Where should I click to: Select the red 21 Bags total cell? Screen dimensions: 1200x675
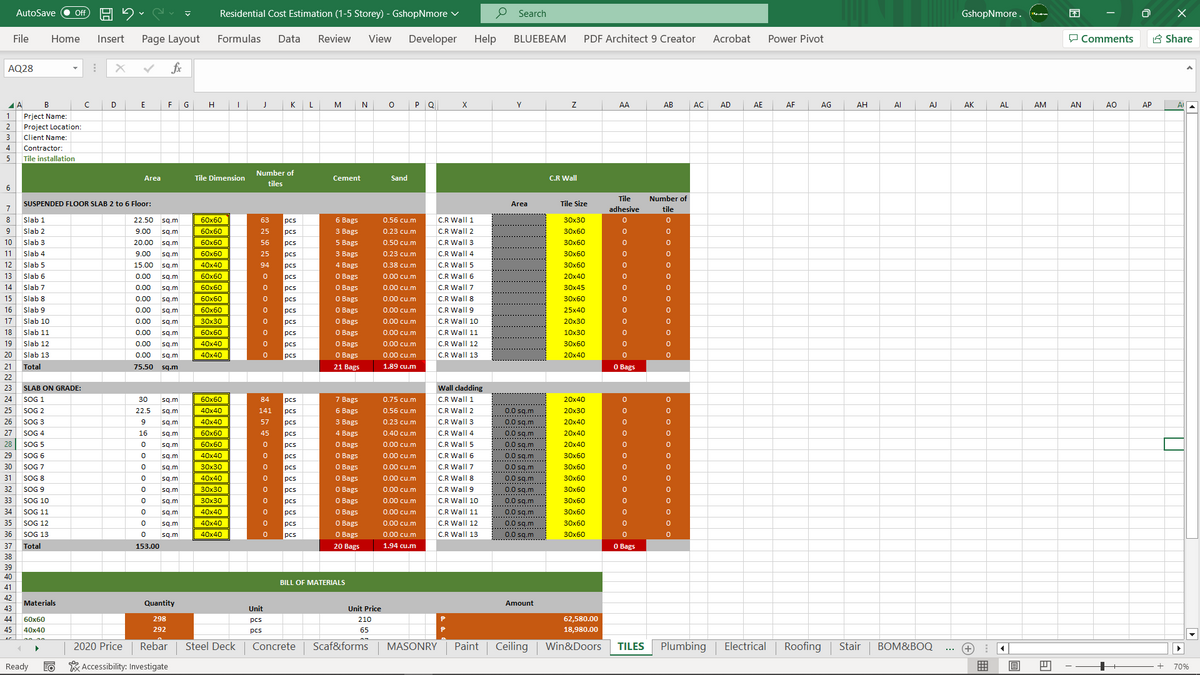point(347,367)
